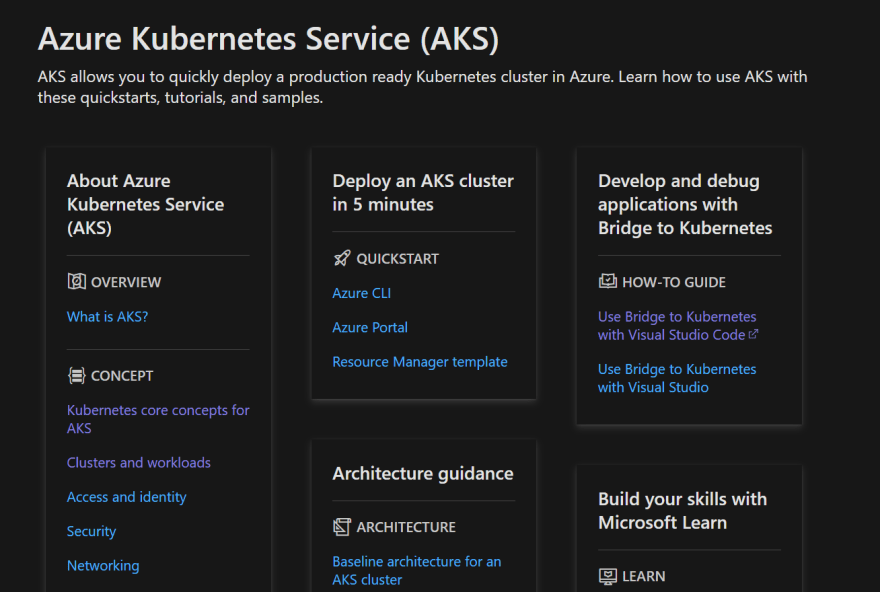Click the OVERVIEW section label

[x=126, y=282]
